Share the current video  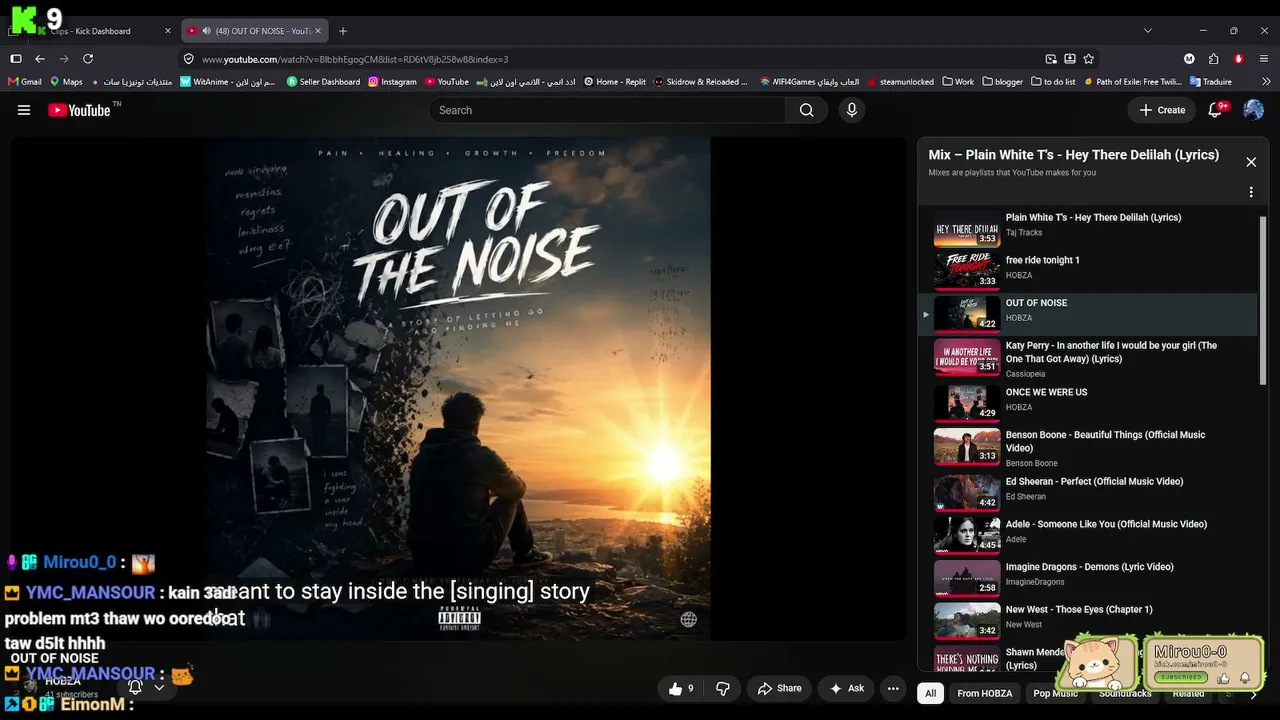point(780,688)
